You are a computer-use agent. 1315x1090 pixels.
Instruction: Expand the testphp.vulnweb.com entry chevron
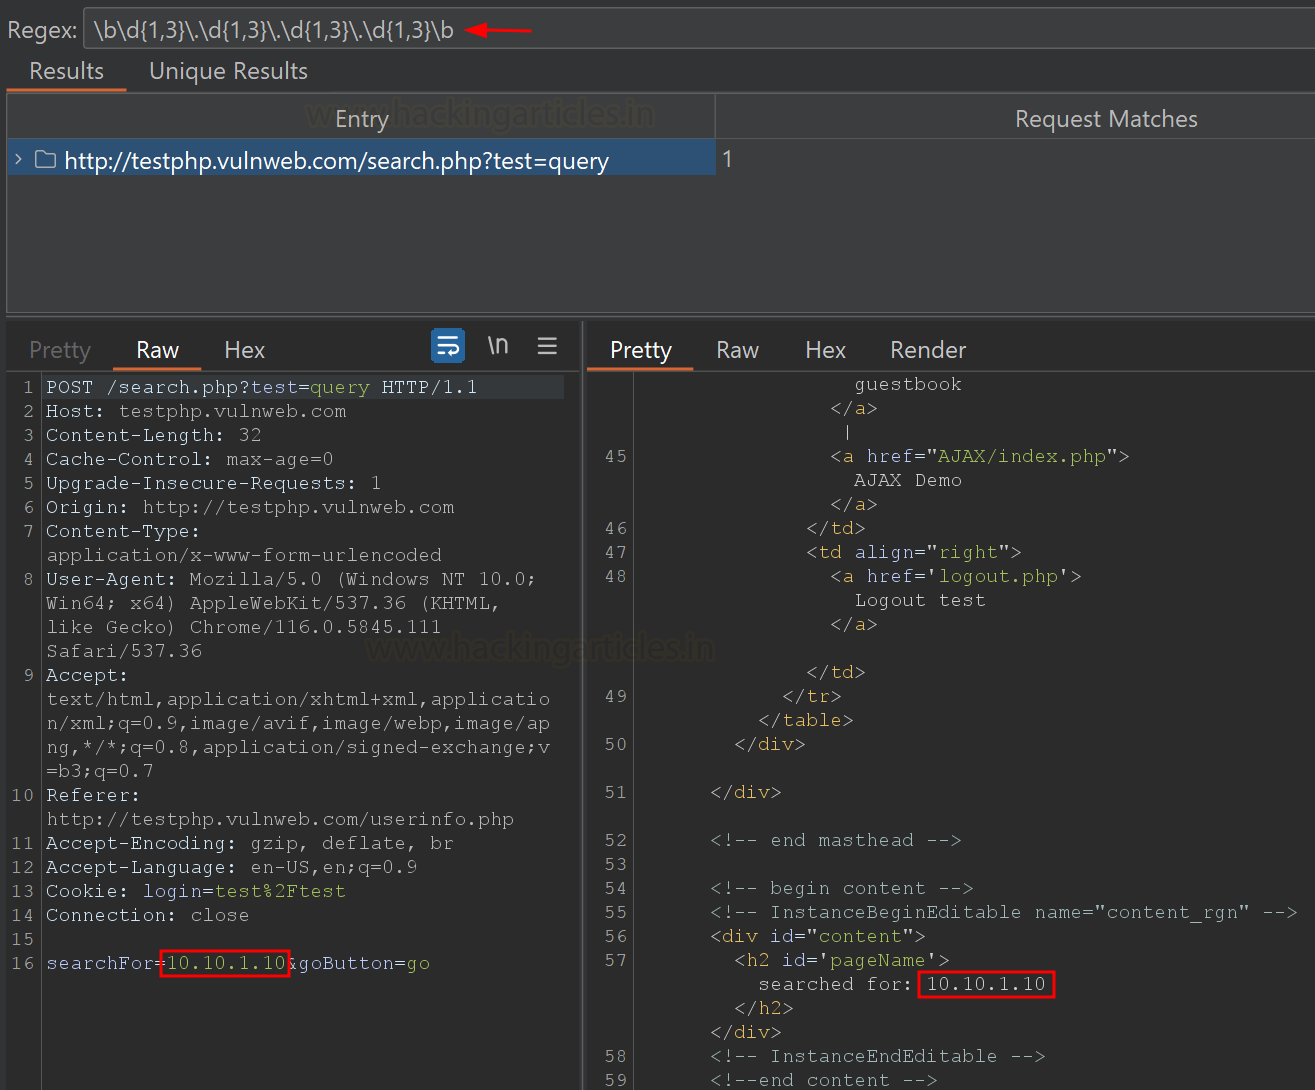(18, 160)
